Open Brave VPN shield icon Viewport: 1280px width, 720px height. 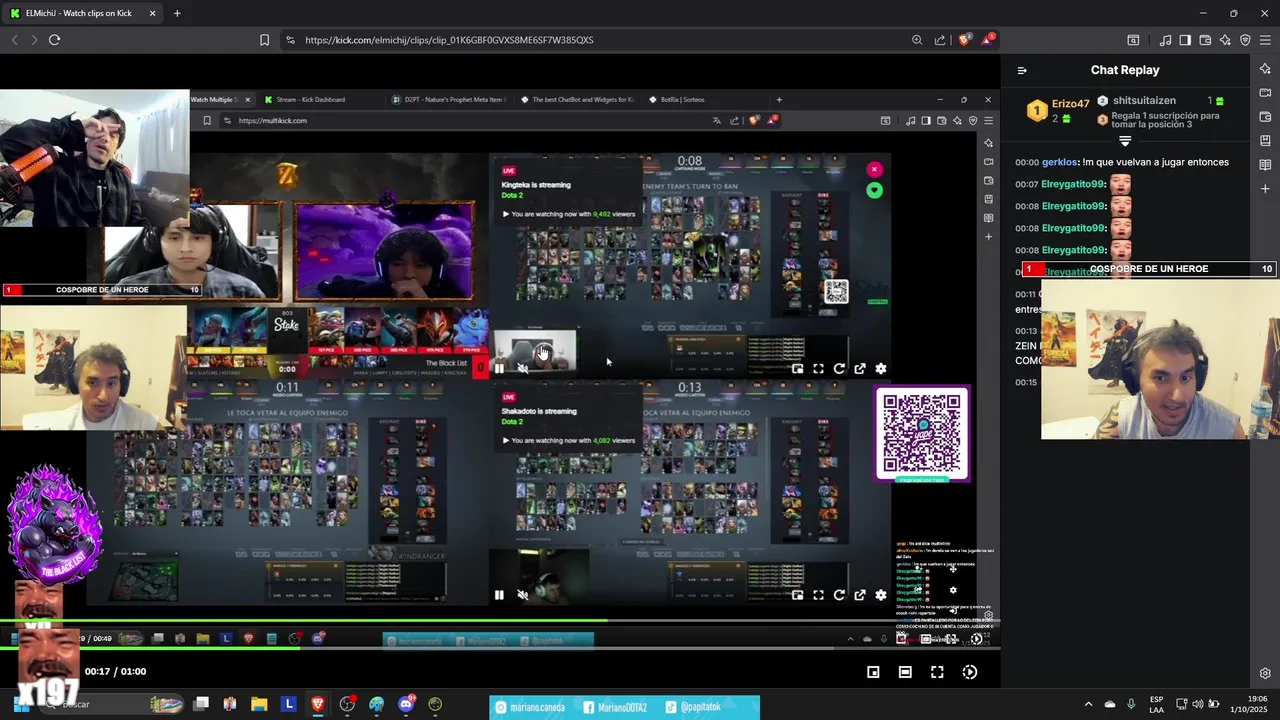click(1245, 40)
